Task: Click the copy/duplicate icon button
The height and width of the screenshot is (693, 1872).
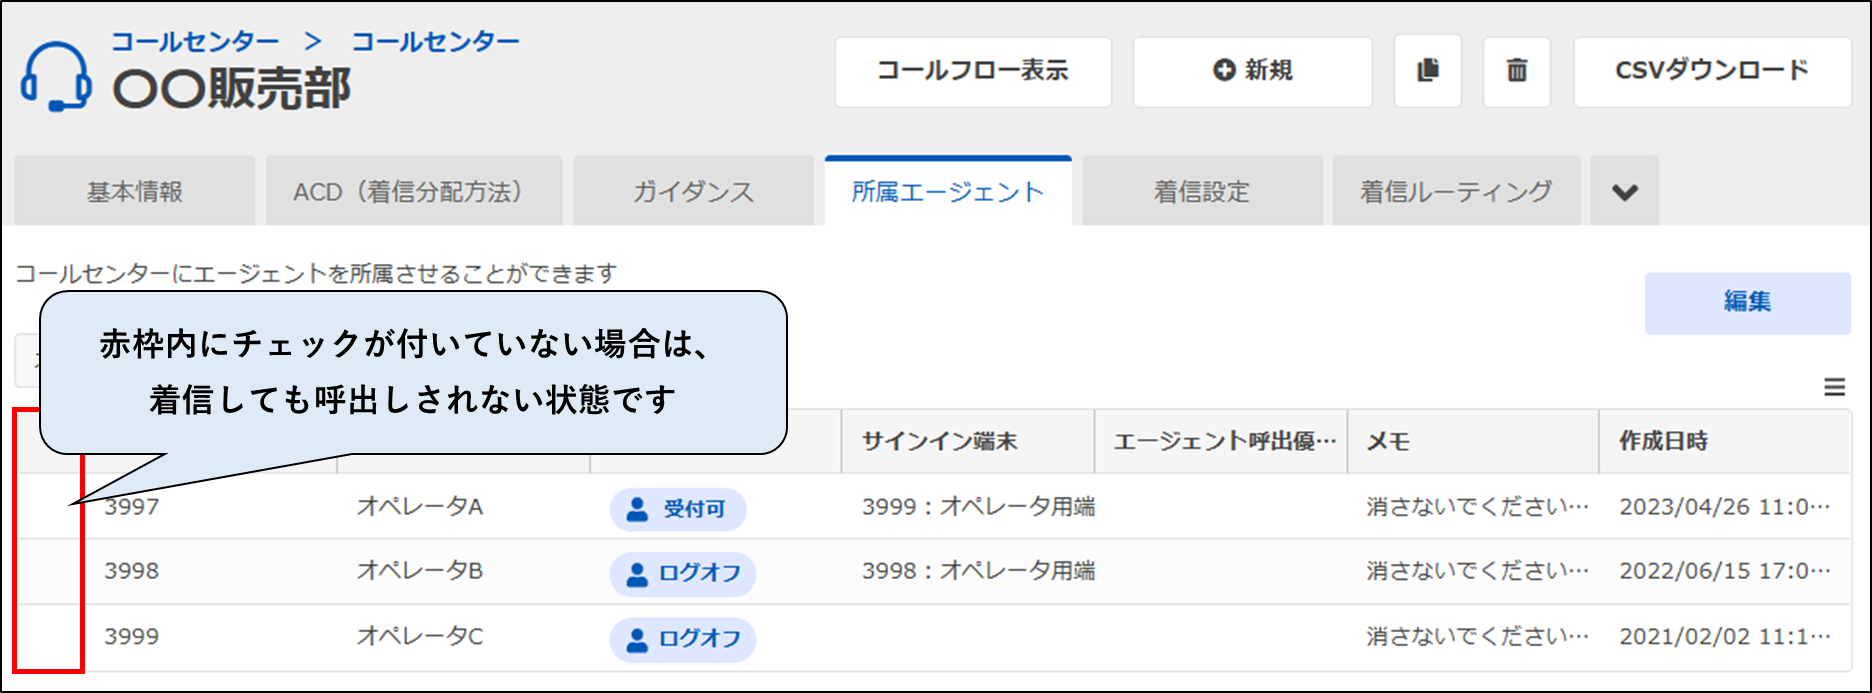Action: (1428, 71)
